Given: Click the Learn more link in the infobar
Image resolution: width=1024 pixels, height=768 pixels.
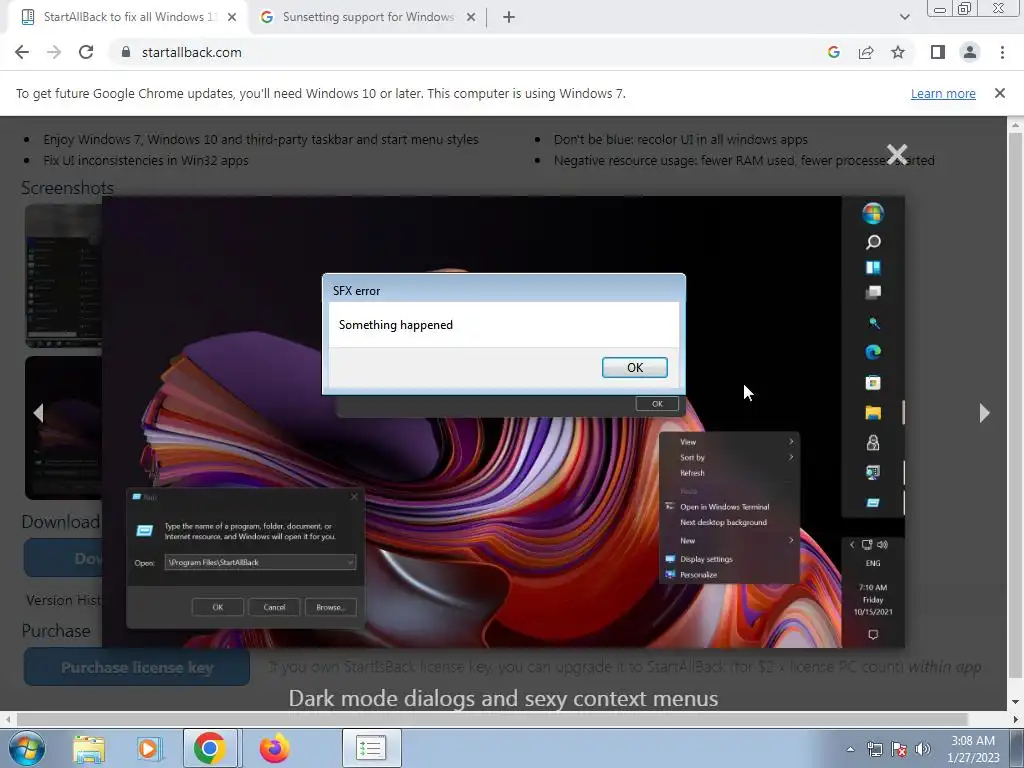Looking at the screenshot, I should (x=943, y=93).
